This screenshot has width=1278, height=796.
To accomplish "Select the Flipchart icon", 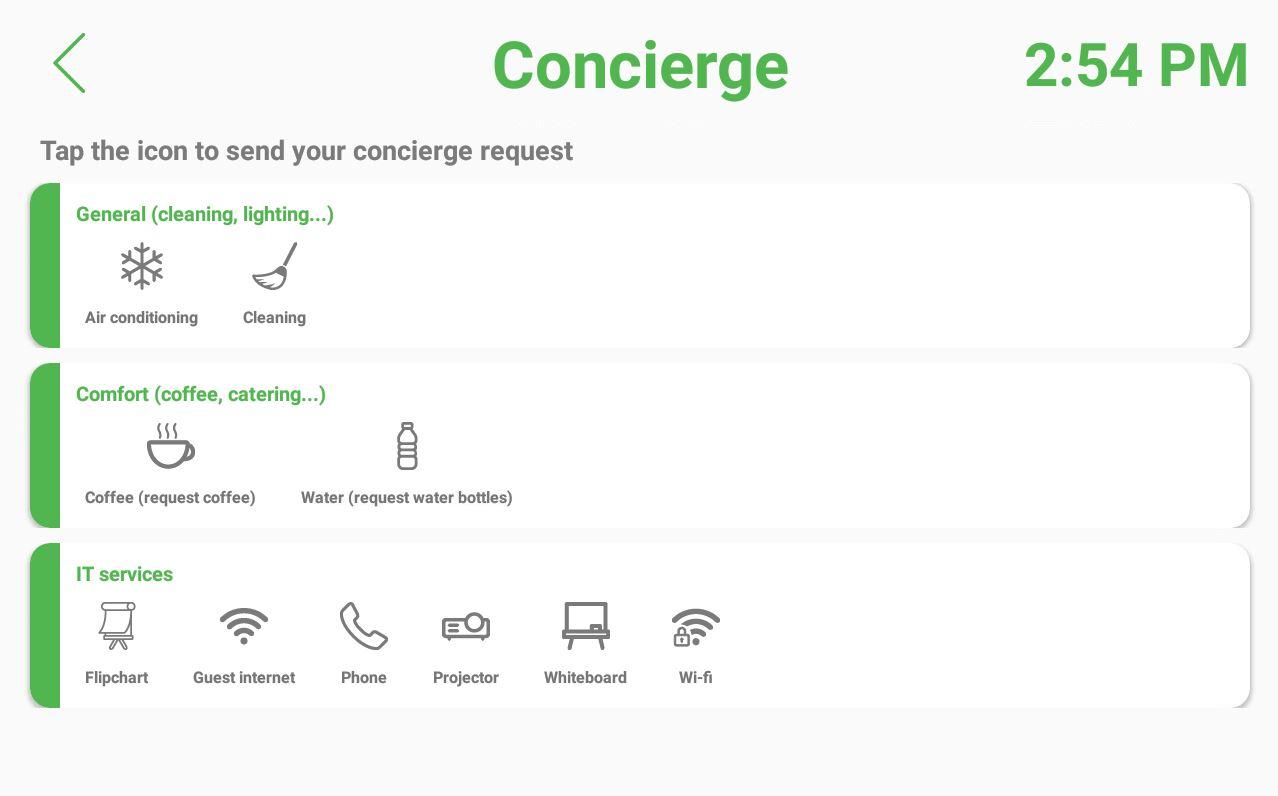I will tap(117, 626).
